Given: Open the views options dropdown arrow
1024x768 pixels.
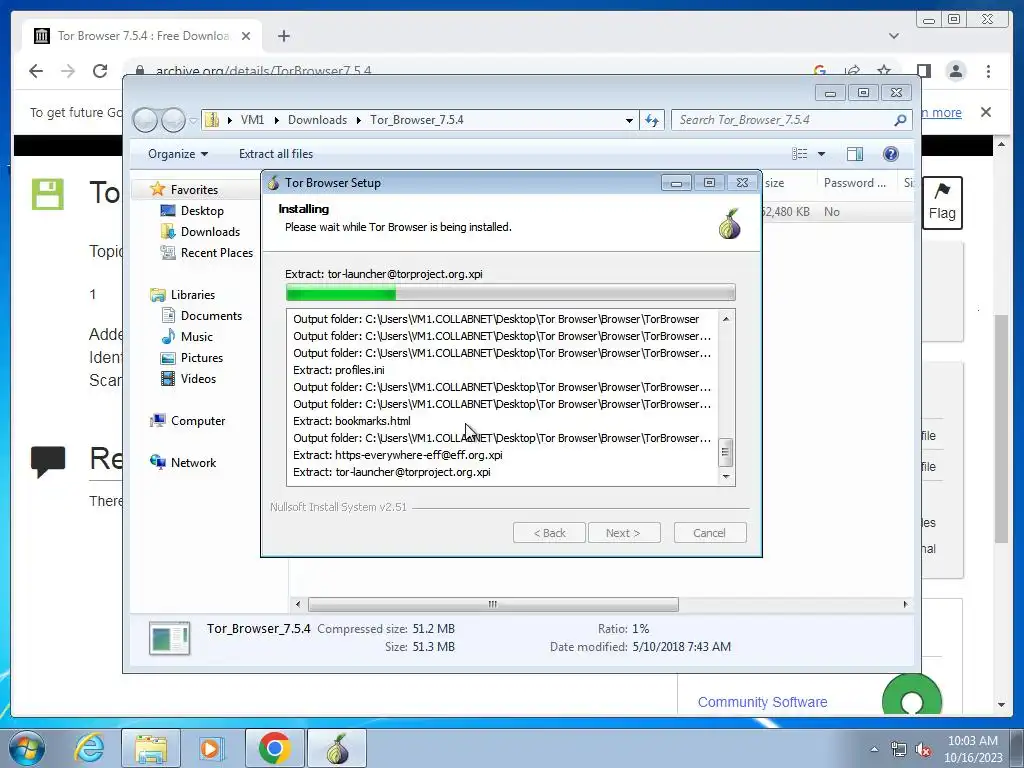Looking at the screenshot, I should [822, 154].
